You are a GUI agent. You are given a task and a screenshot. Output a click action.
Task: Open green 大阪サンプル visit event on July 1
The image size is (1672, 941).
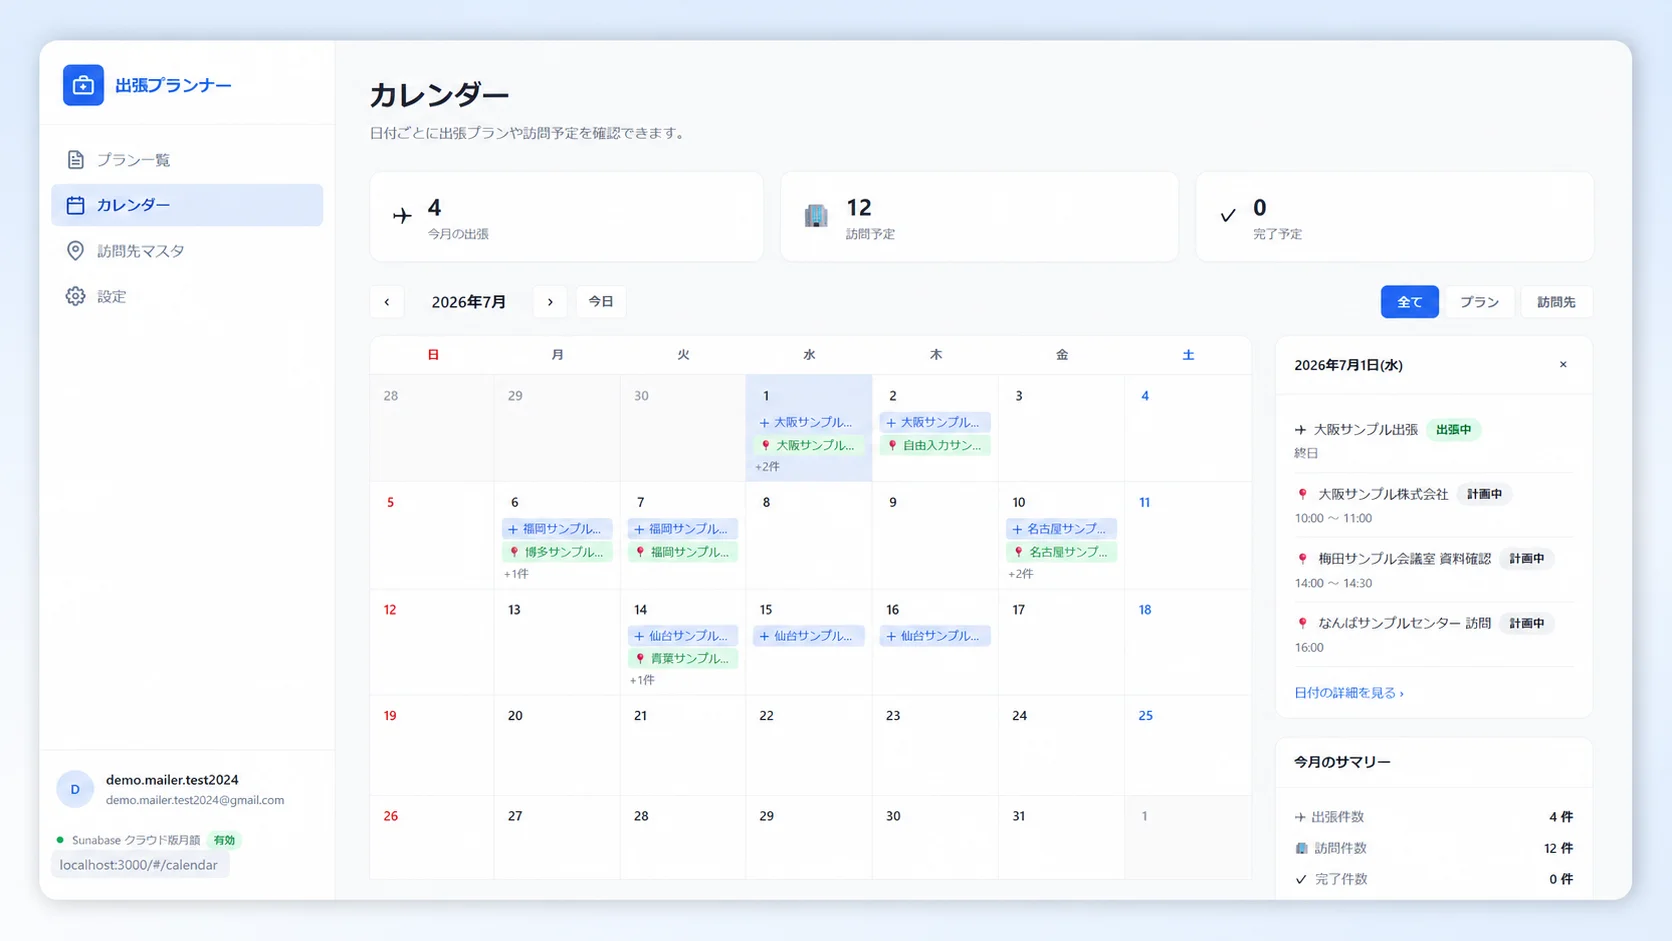(x=809, y=446)
